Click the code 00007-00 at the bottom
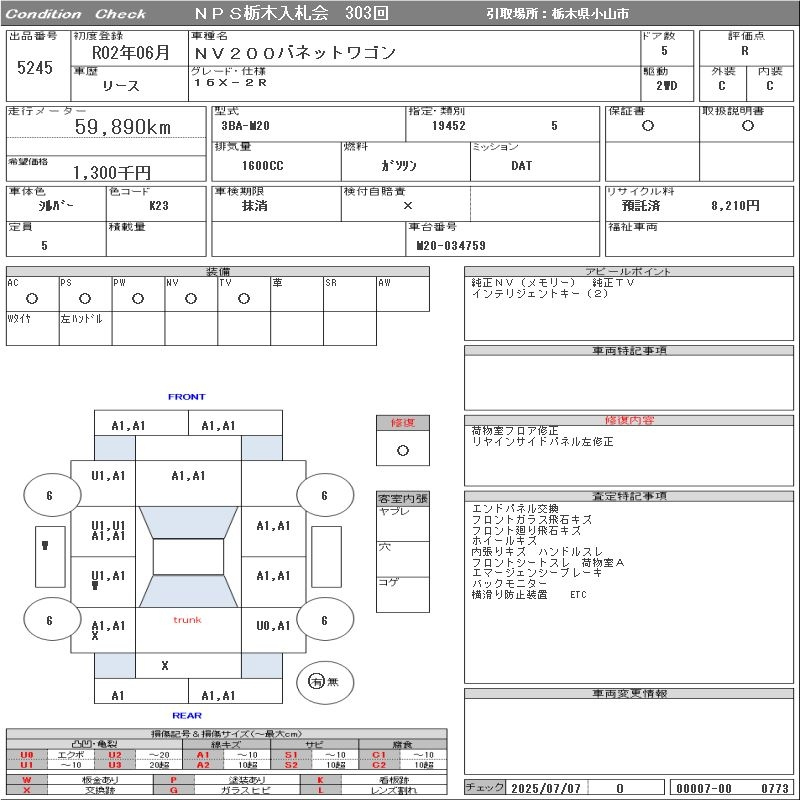Screen dimensions: 800x800 704,789
